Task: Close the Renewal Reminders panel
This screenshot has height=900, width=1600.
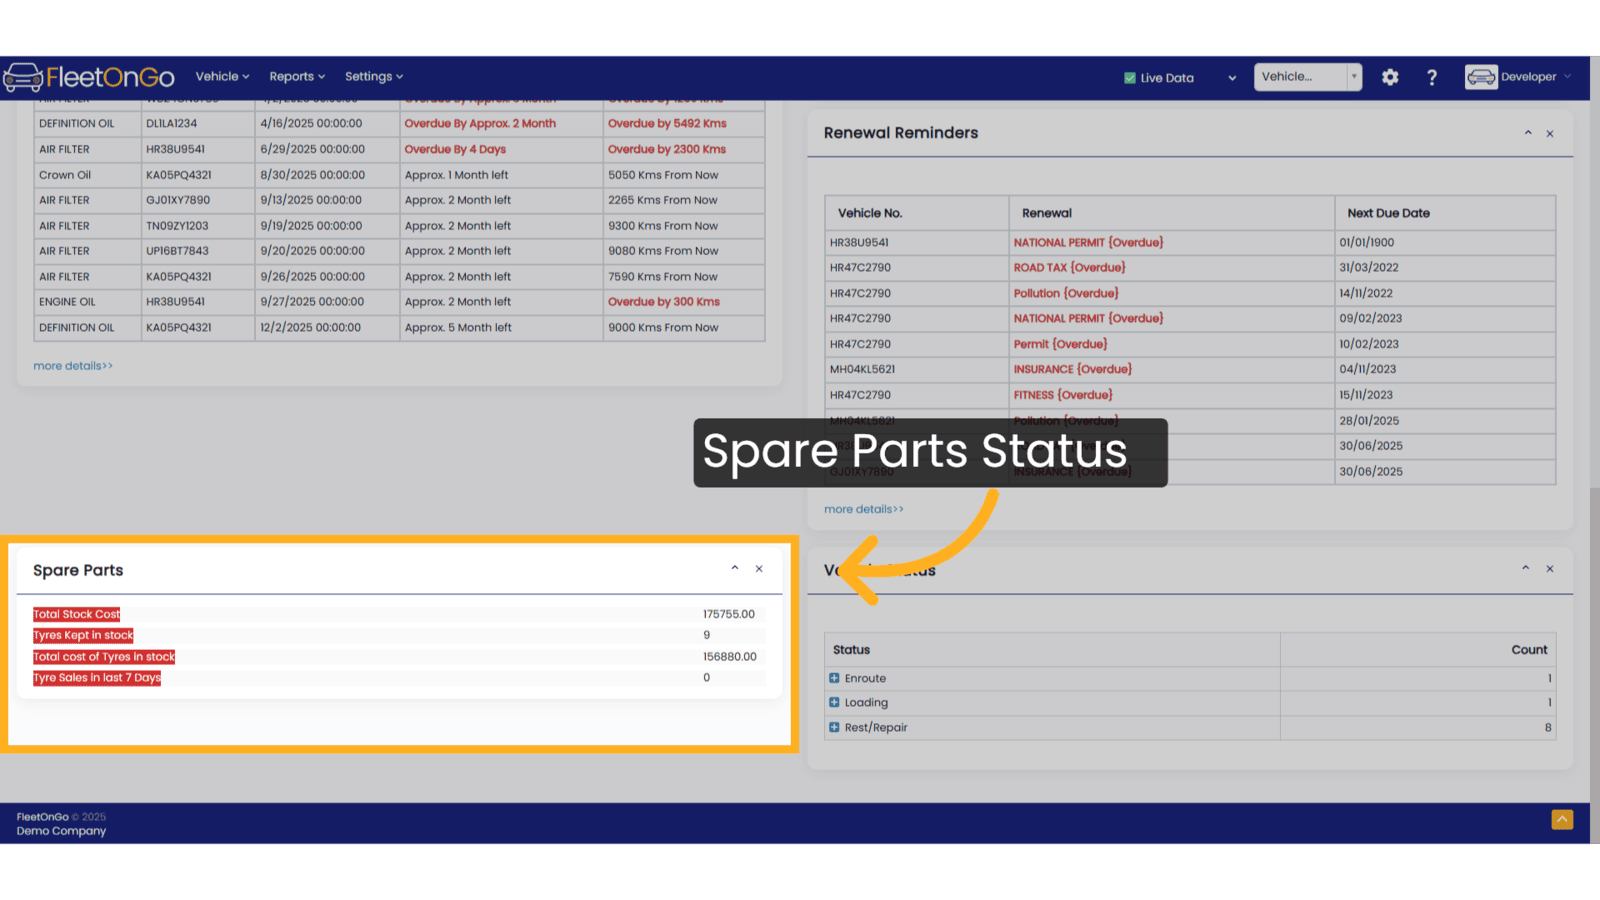Action: click(1550, 134)
